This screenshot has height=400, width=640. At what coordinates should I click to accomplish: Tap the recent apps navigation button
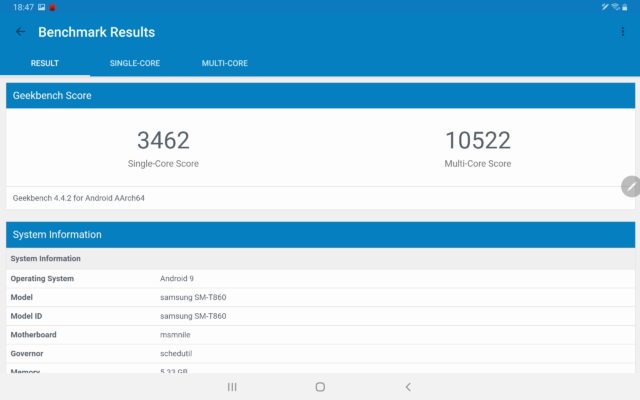click(232, 387)
